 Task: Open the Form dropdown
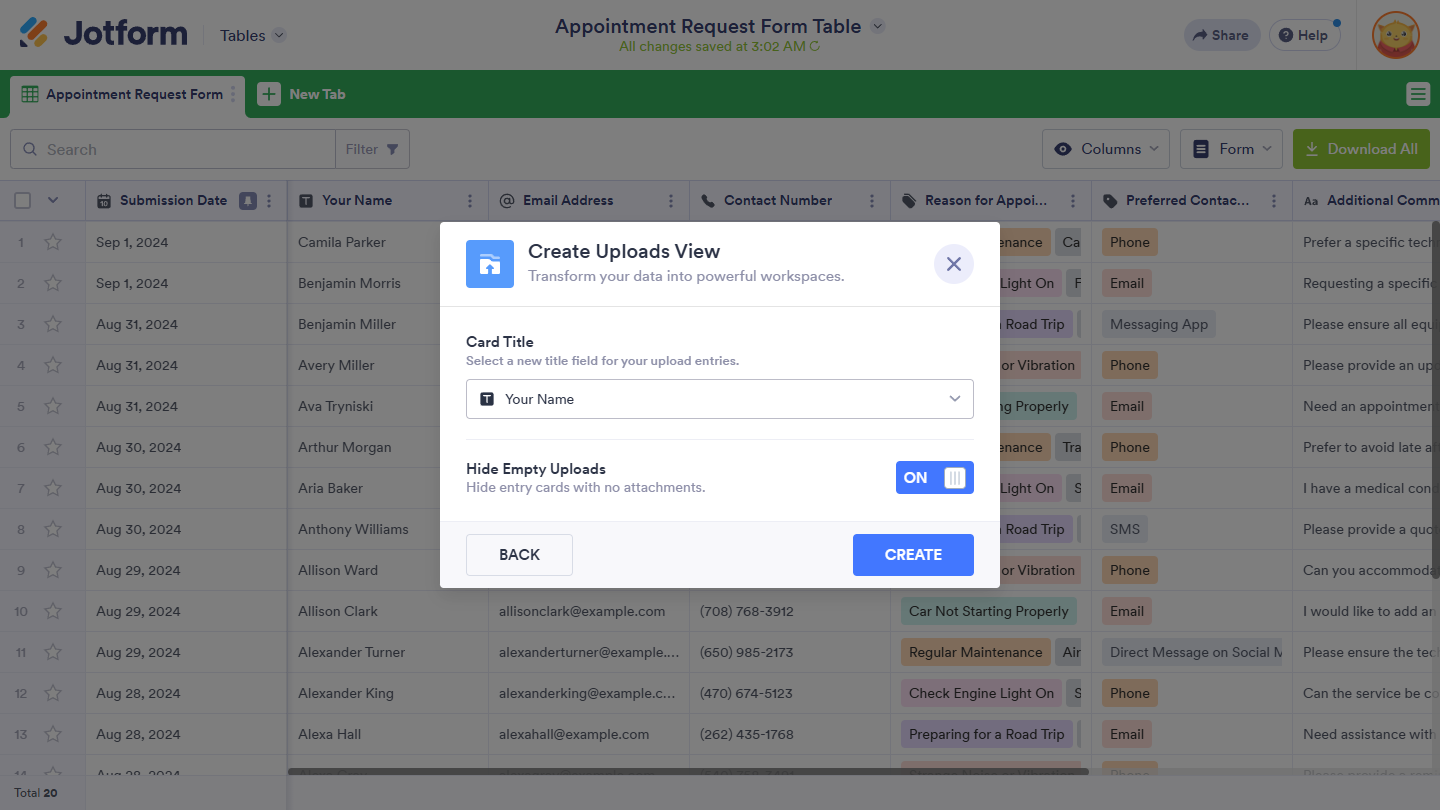(x=1232, y=149)
